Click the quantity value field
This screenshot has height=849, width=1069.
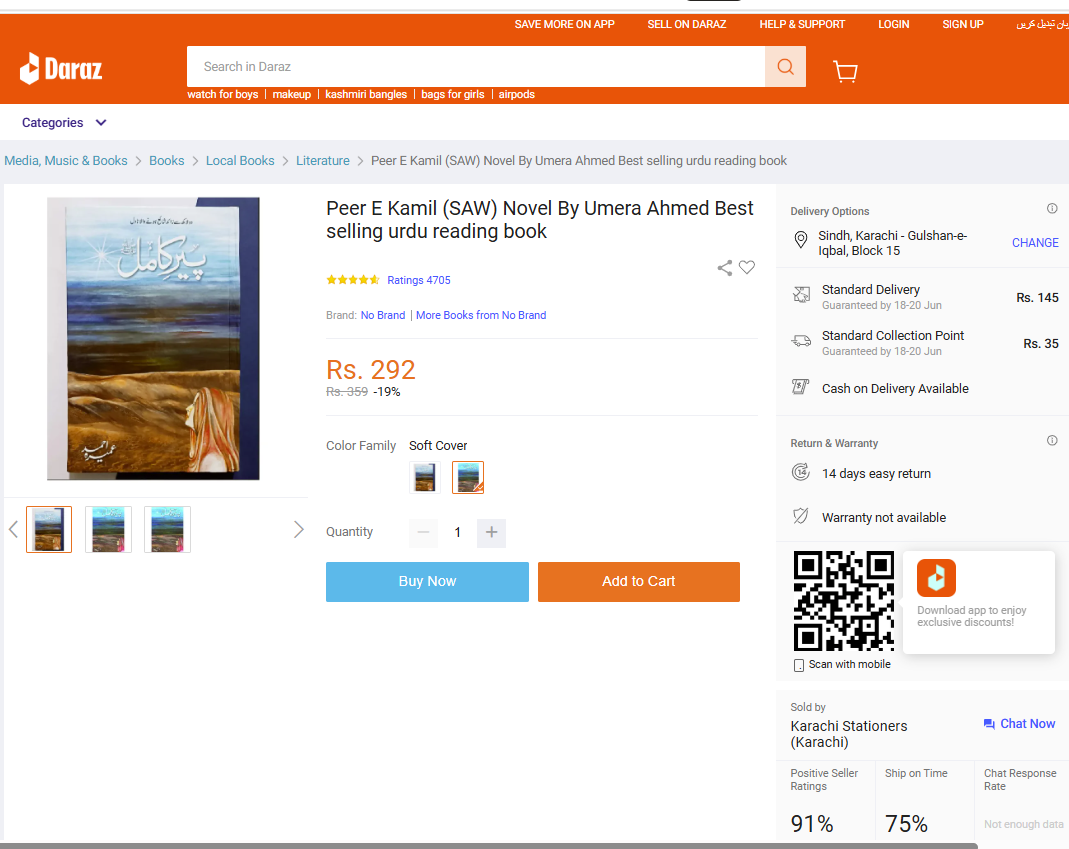457,533
